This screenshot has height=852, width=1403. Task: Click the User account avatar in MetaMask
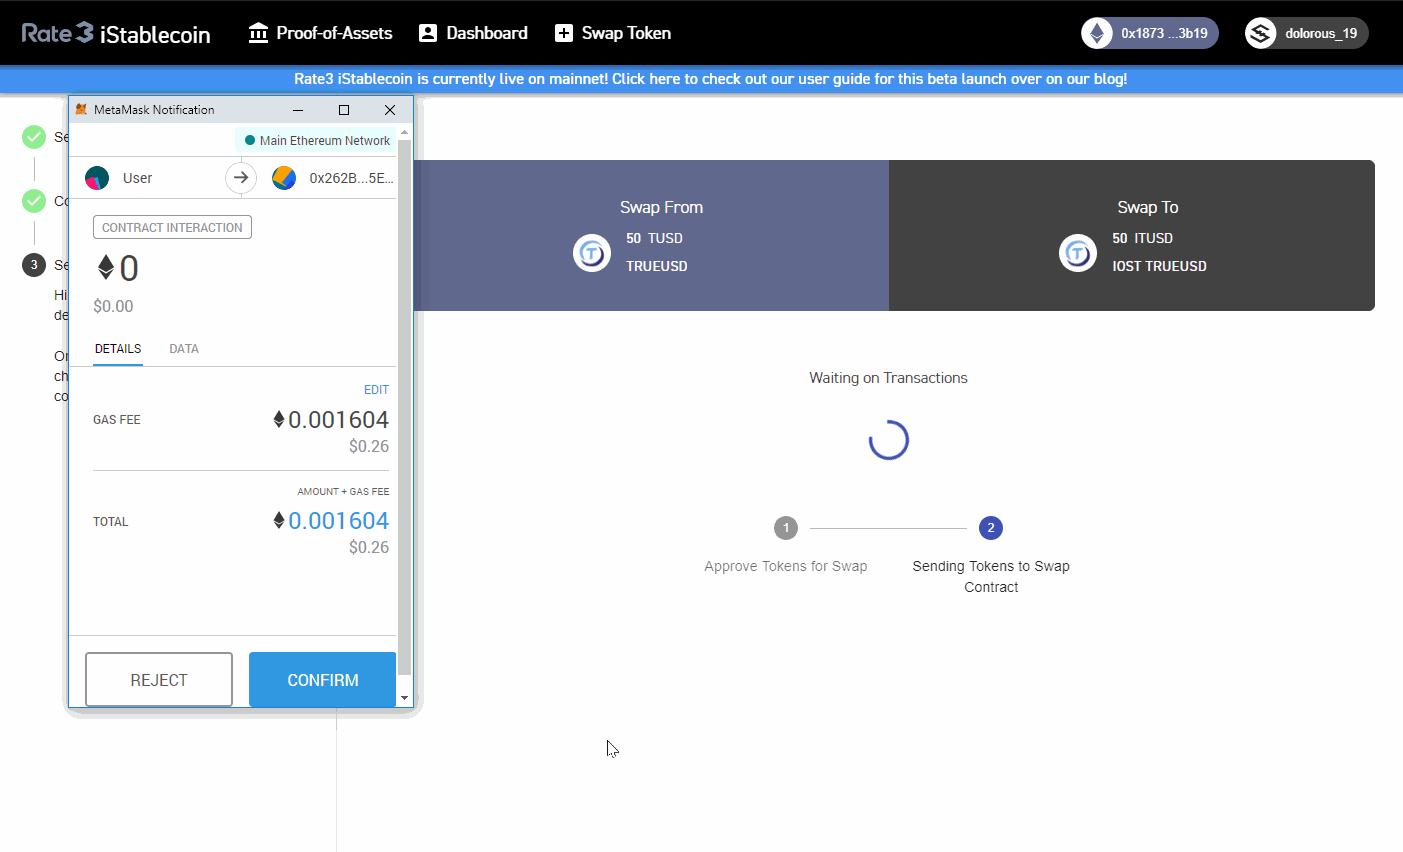click(x=97, y=178)
